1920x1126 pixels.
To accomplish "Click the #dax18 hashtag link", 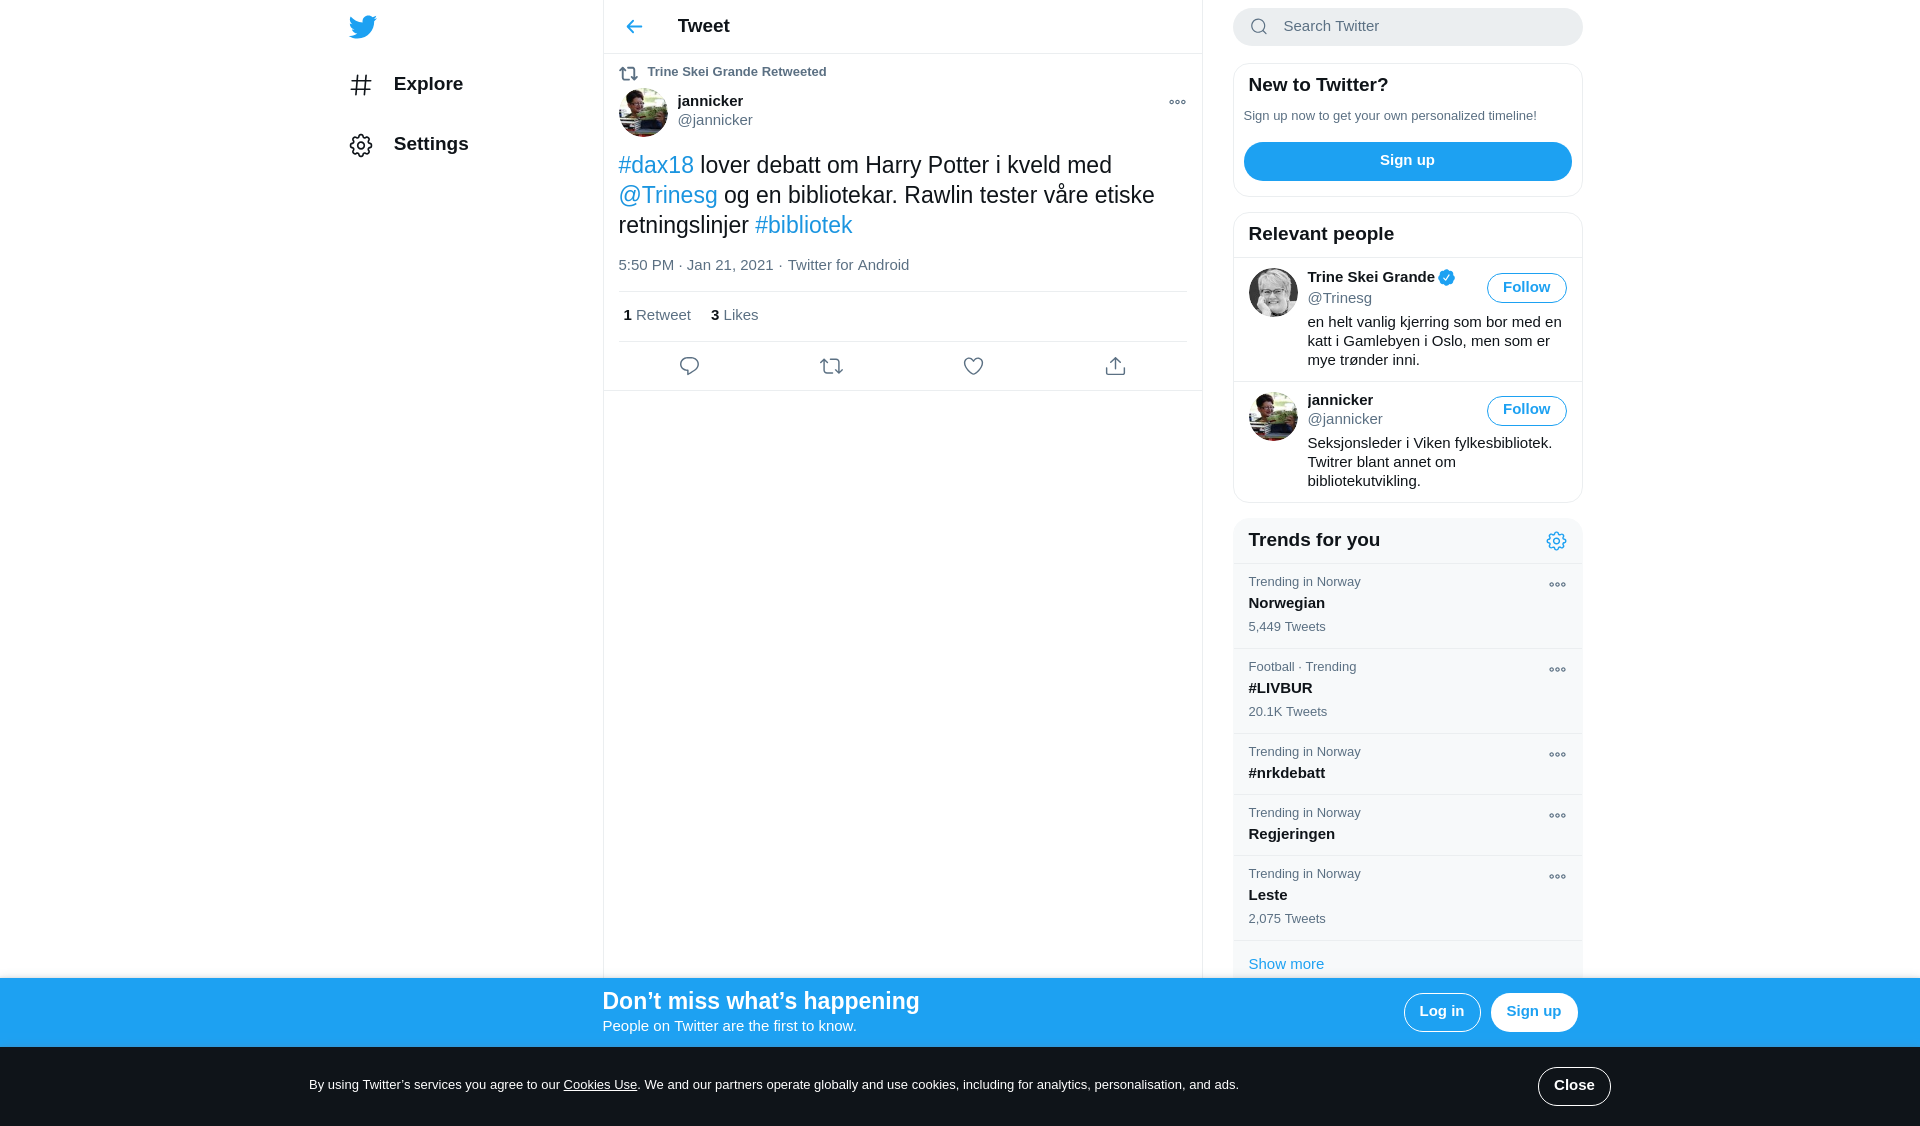I will tap(656, 166).
